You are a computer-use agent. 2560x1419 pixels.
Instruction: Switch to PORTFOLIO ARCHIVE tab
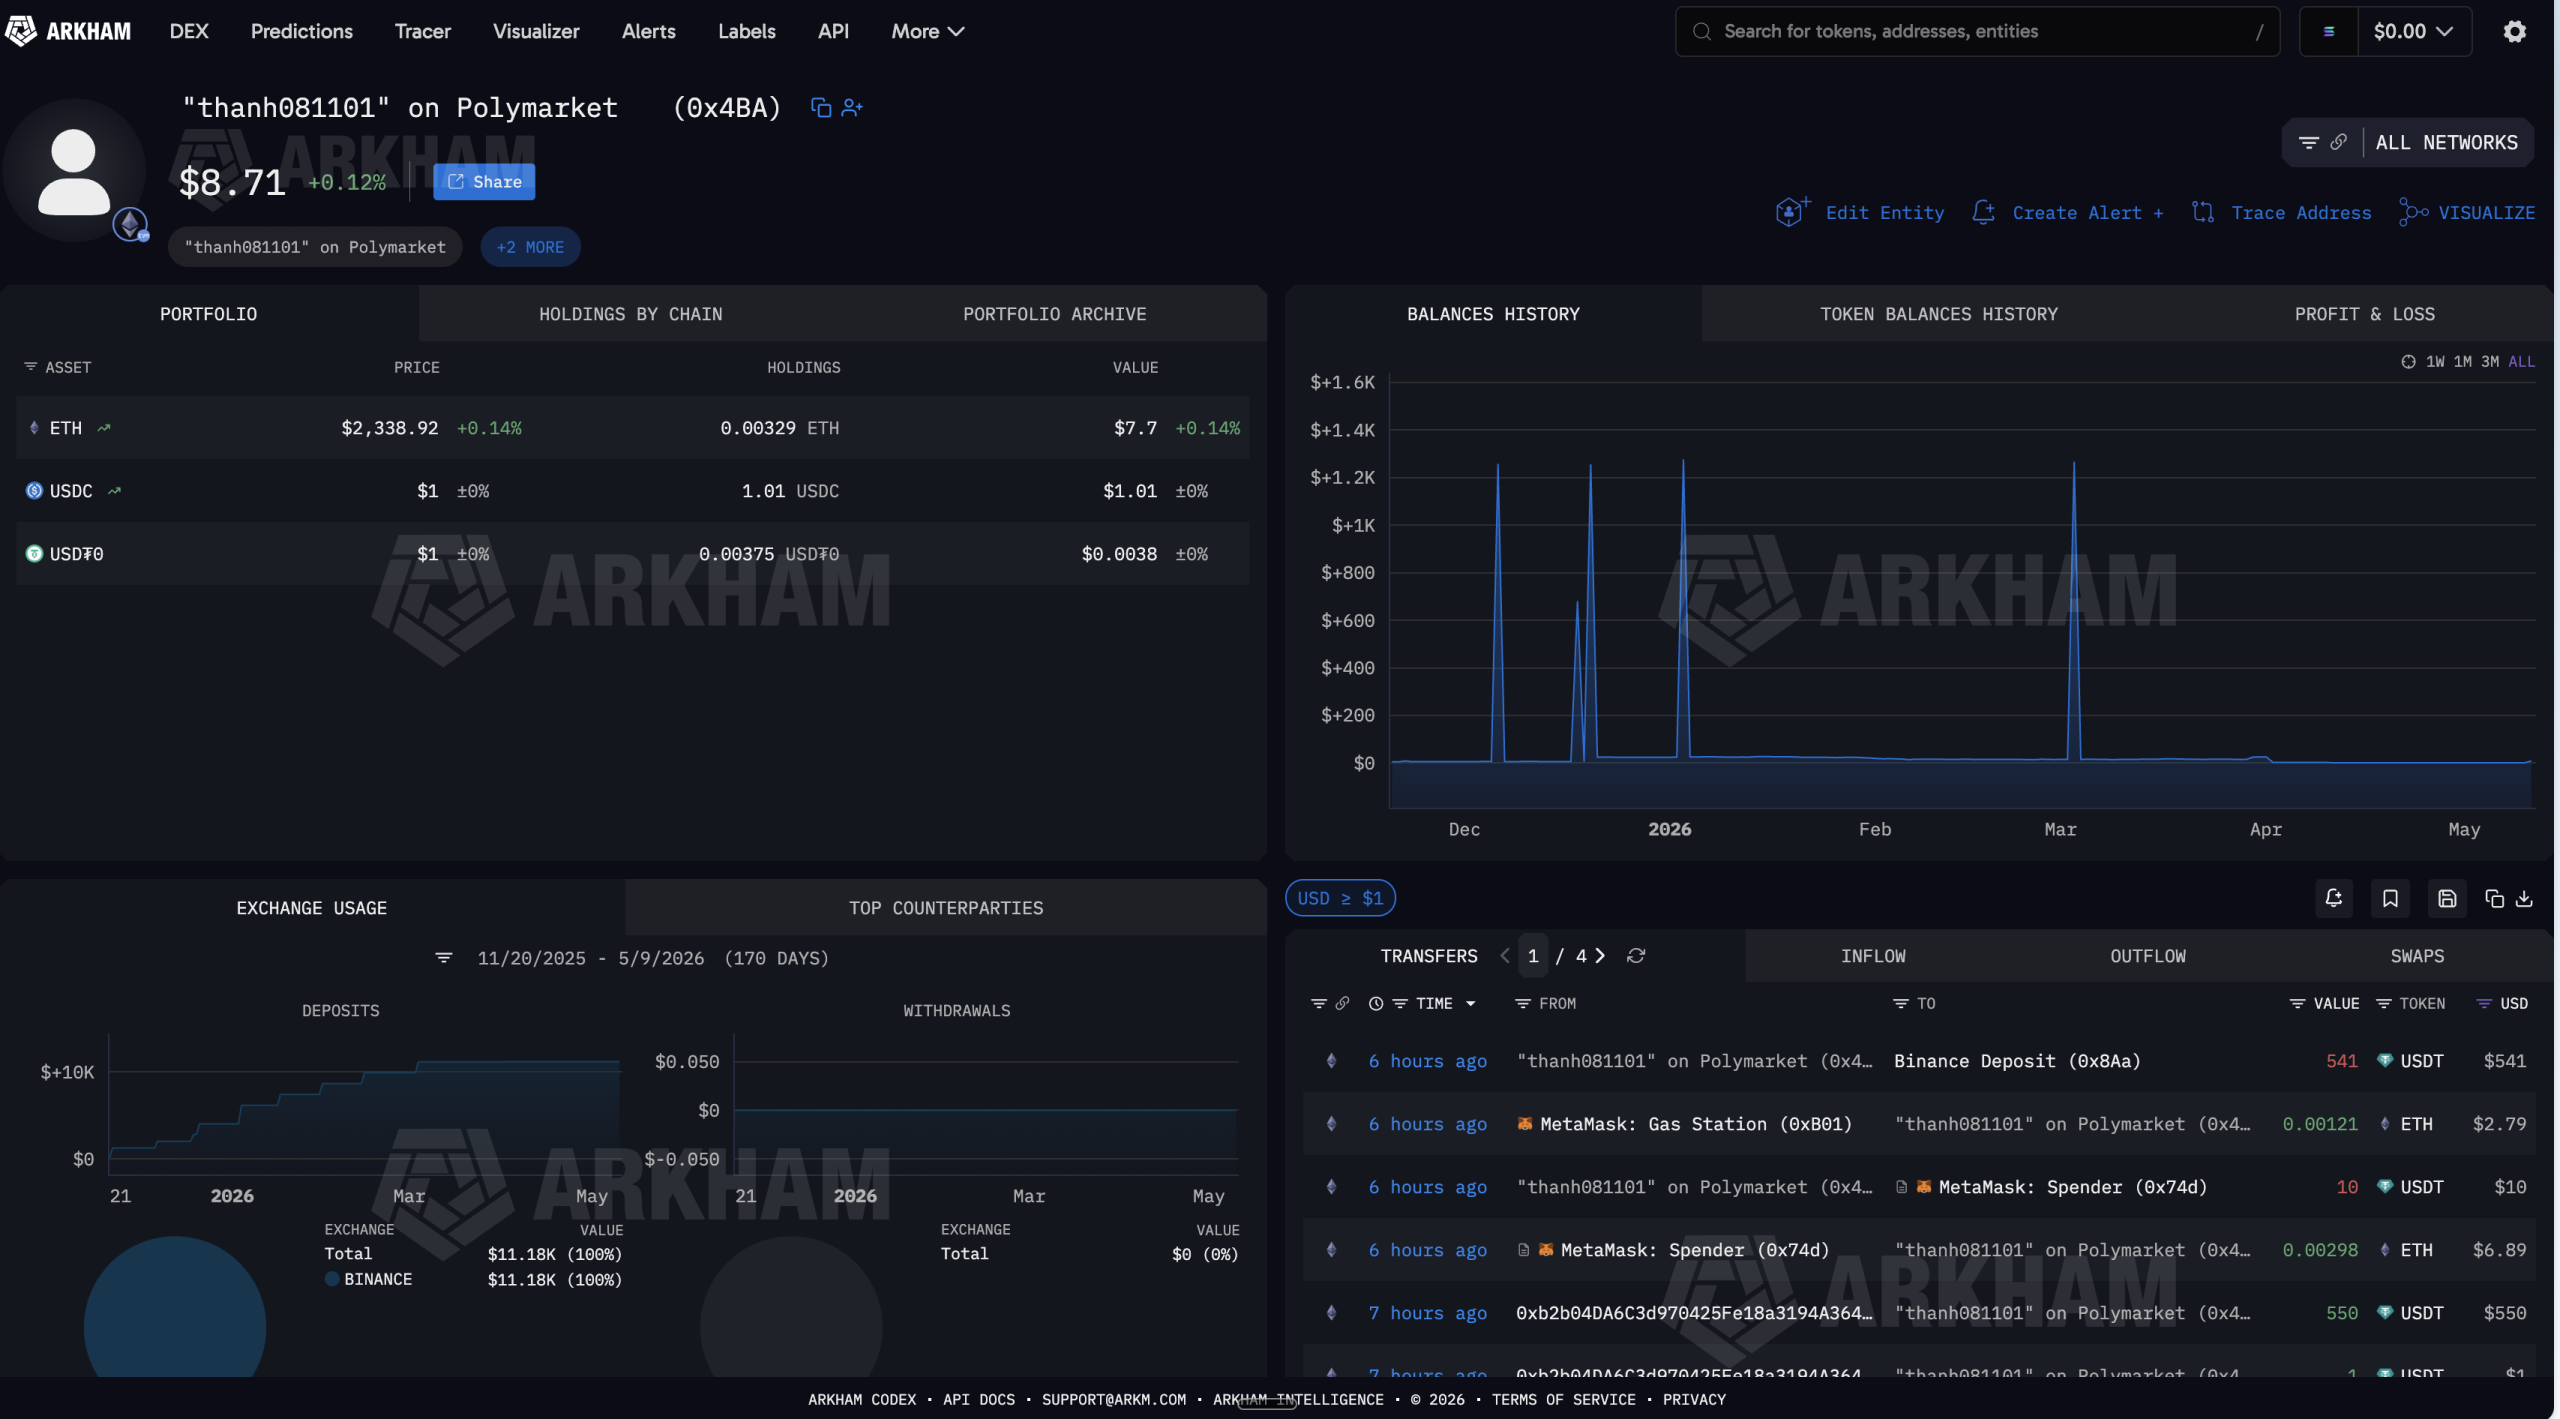point(1054,314)
